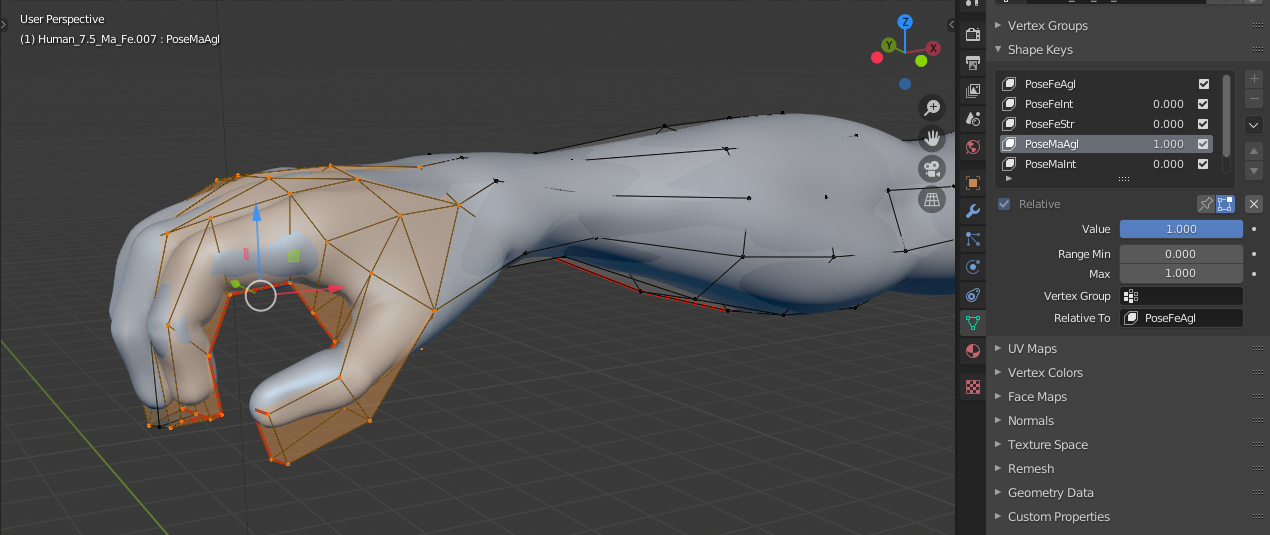Click animate dot beside Range Min

click(1254, 254)
